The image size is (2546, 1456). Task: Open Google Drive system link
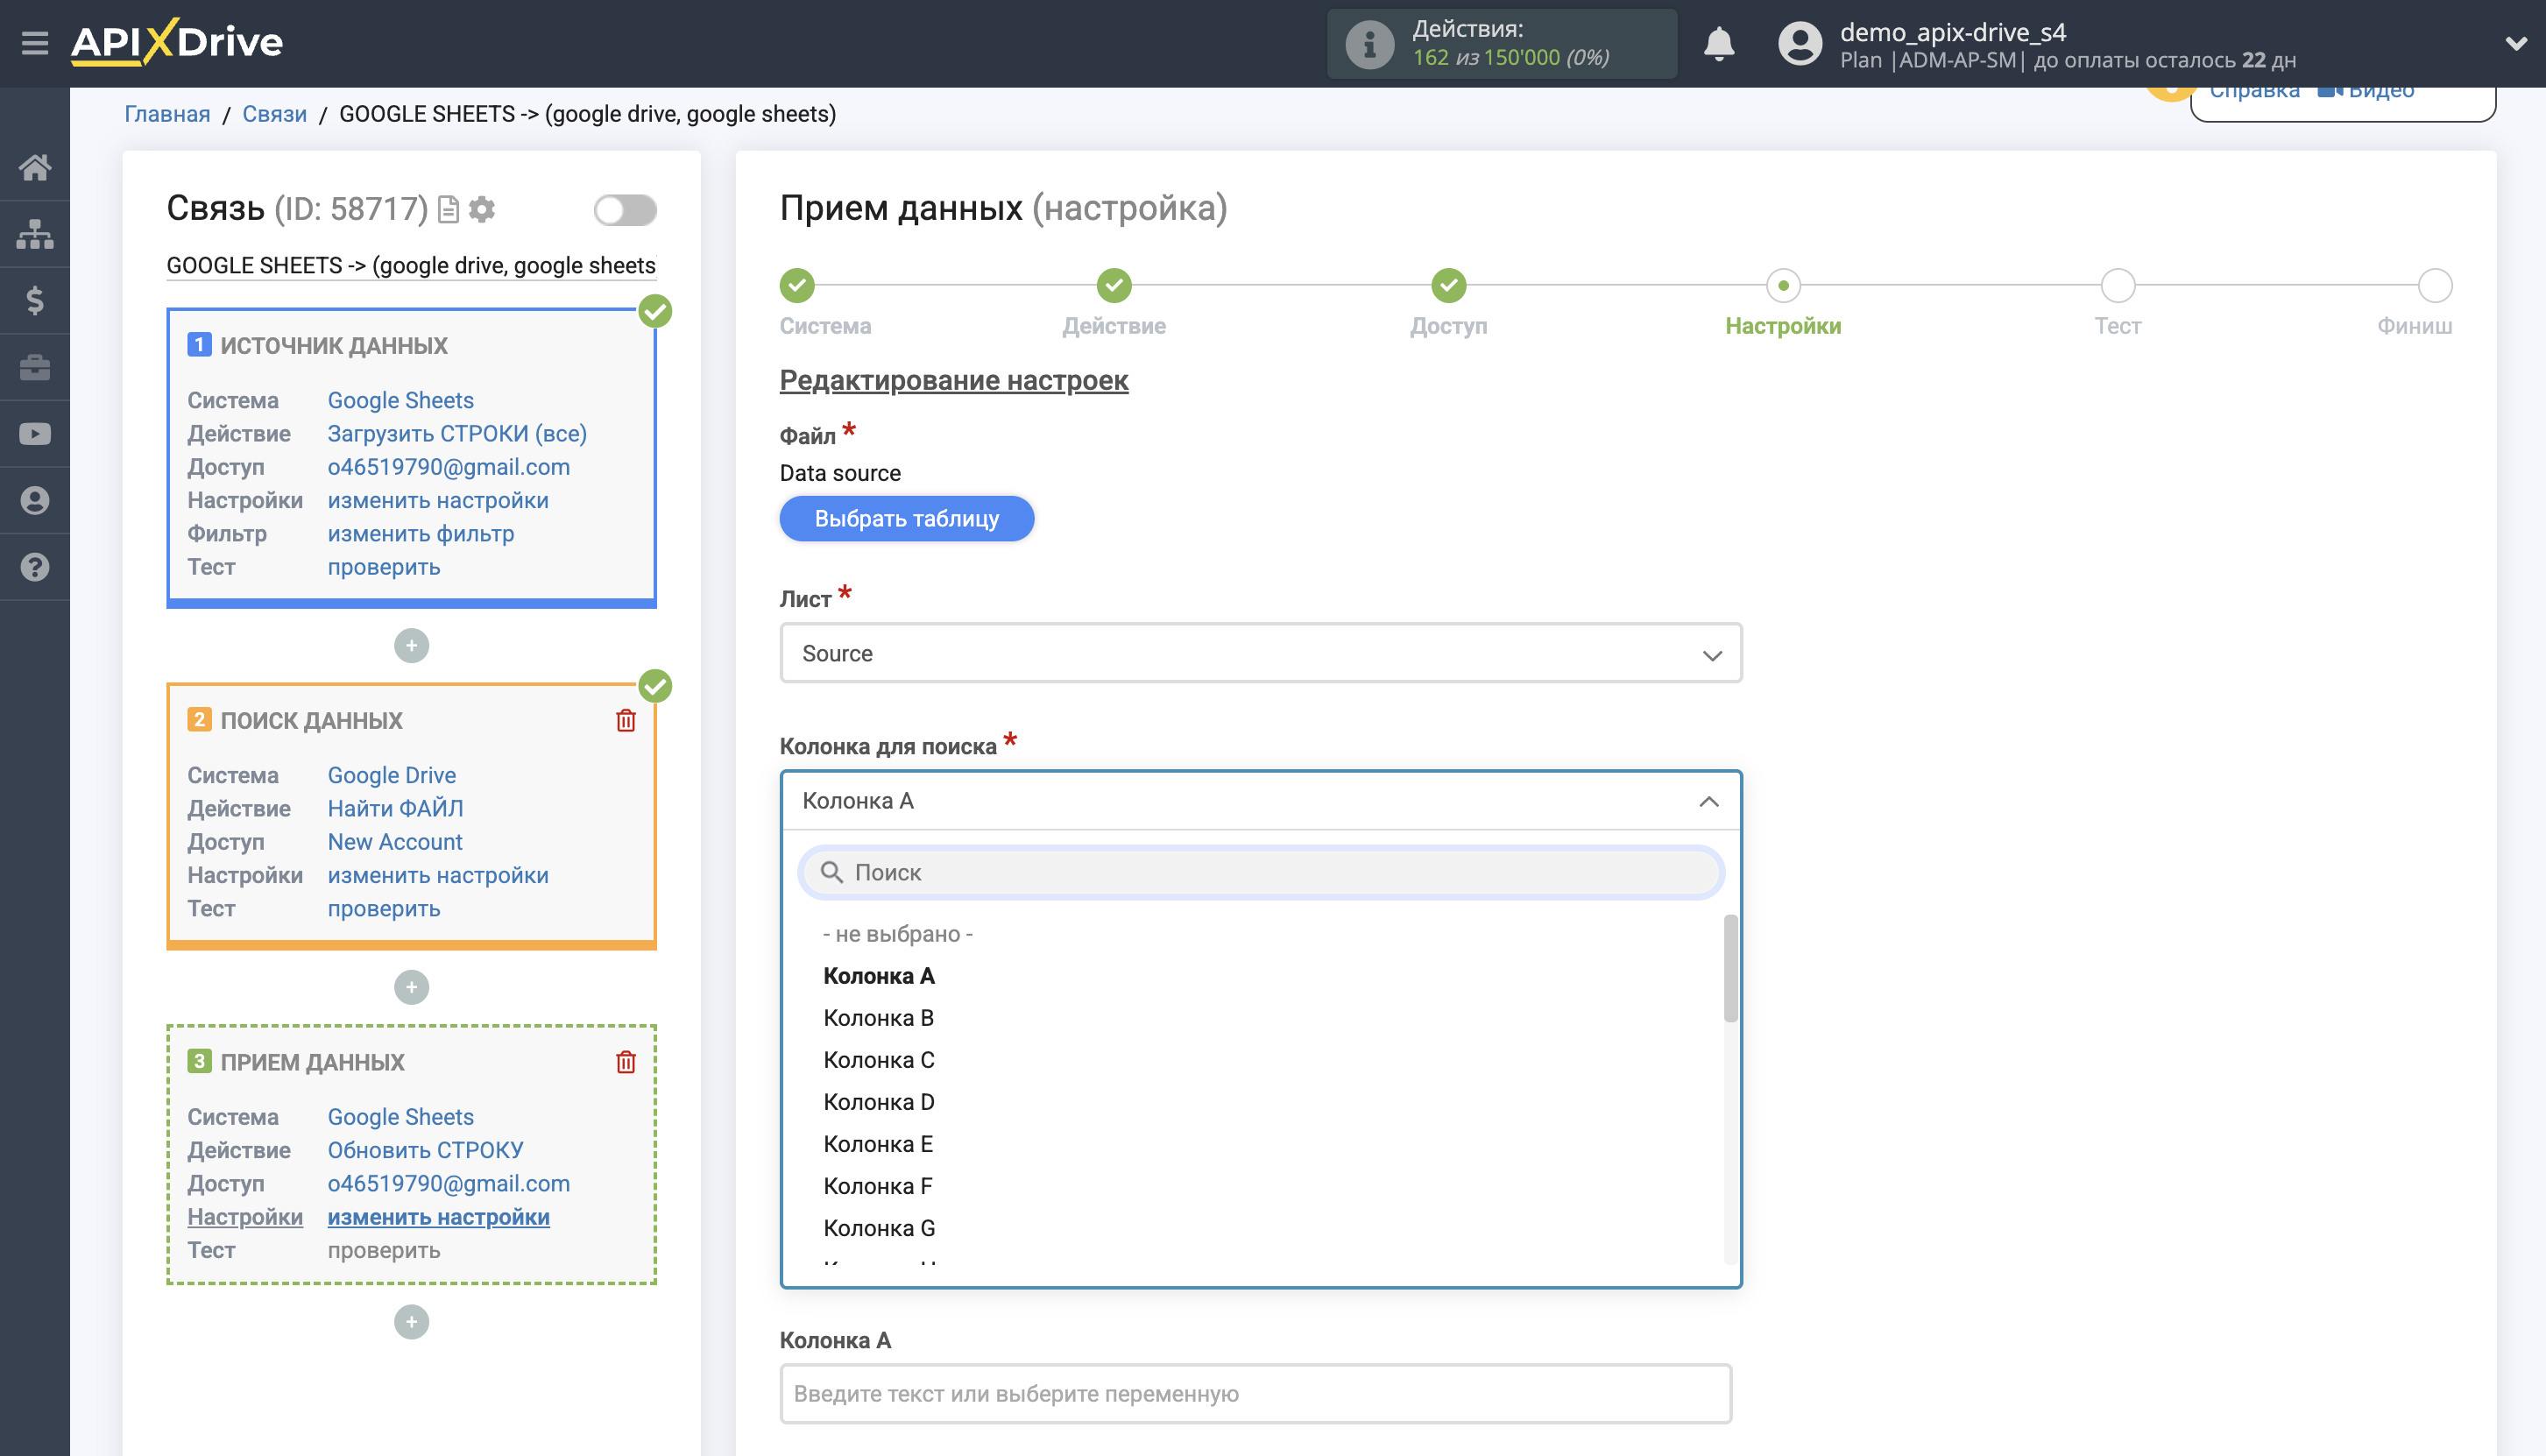tap(392, 775)
